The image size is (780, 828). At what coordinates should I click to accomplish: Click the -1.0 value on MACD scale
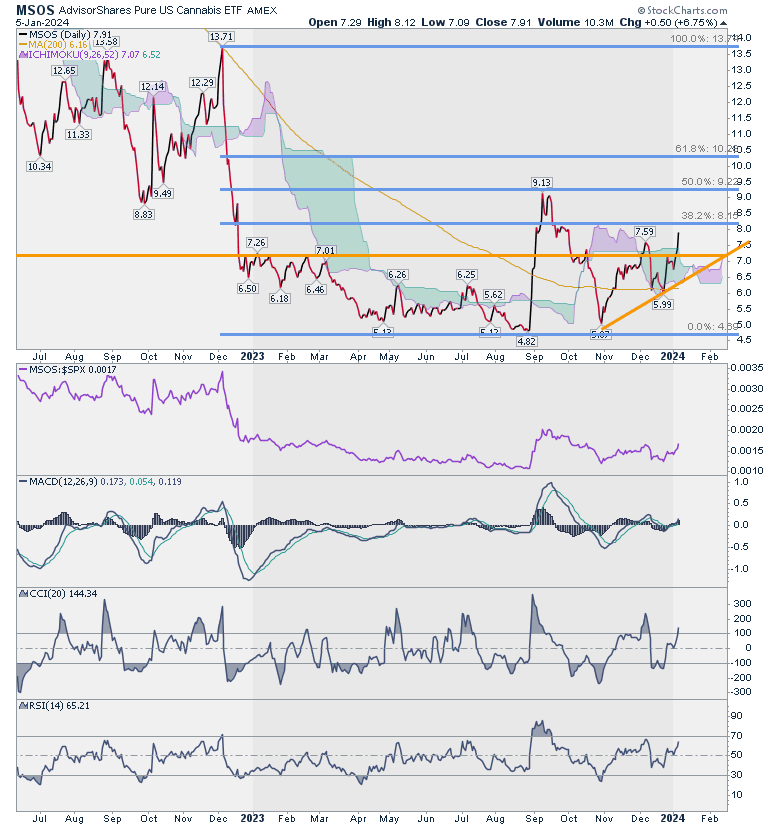[739, 569]
